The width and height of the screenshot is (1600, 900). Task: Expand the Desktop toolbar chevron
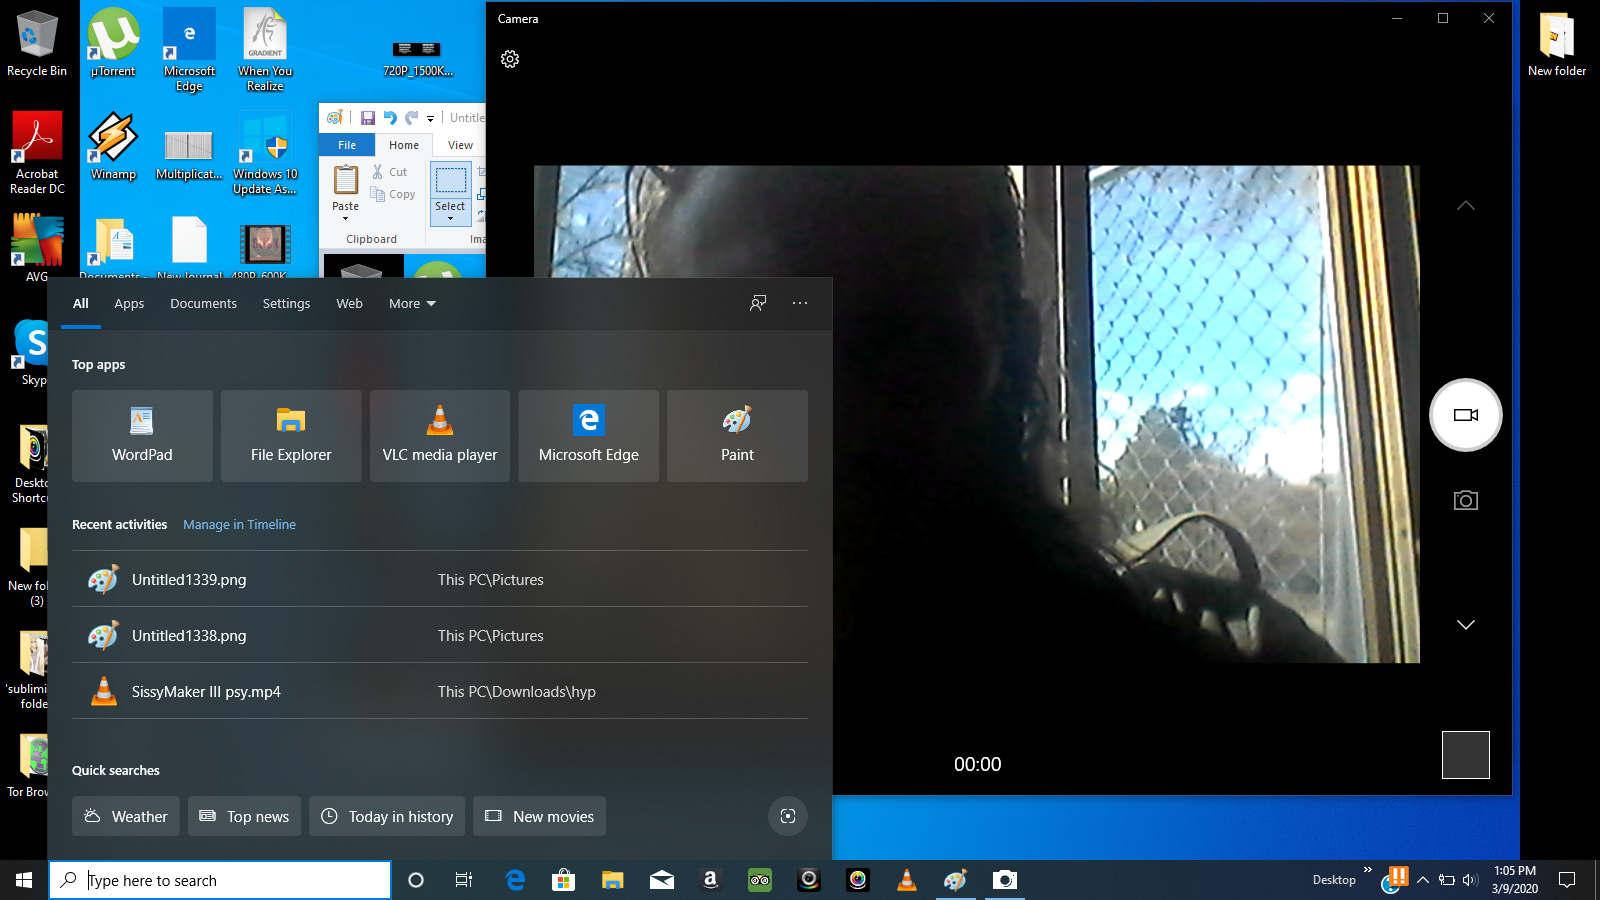click(x=1368, y=870)
